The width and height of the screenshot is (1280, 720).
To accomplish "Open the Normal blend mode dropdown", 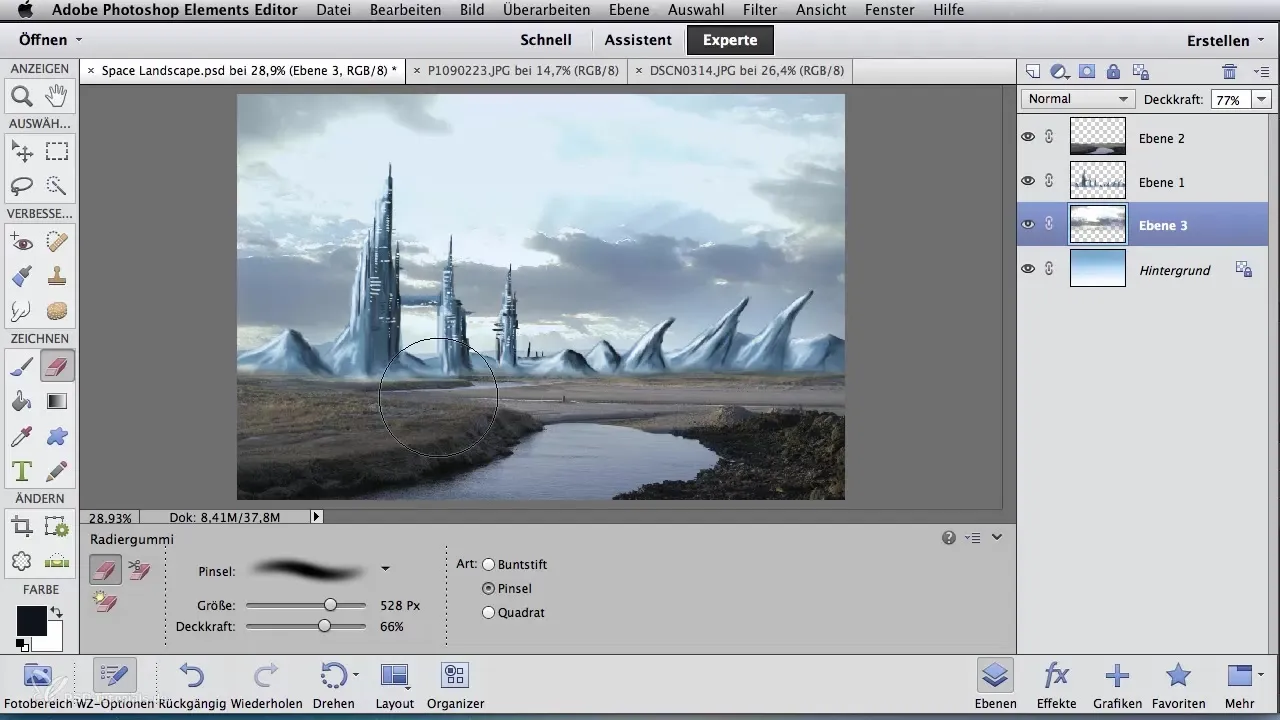I will pyautogui.click(x=1077, y=99).
